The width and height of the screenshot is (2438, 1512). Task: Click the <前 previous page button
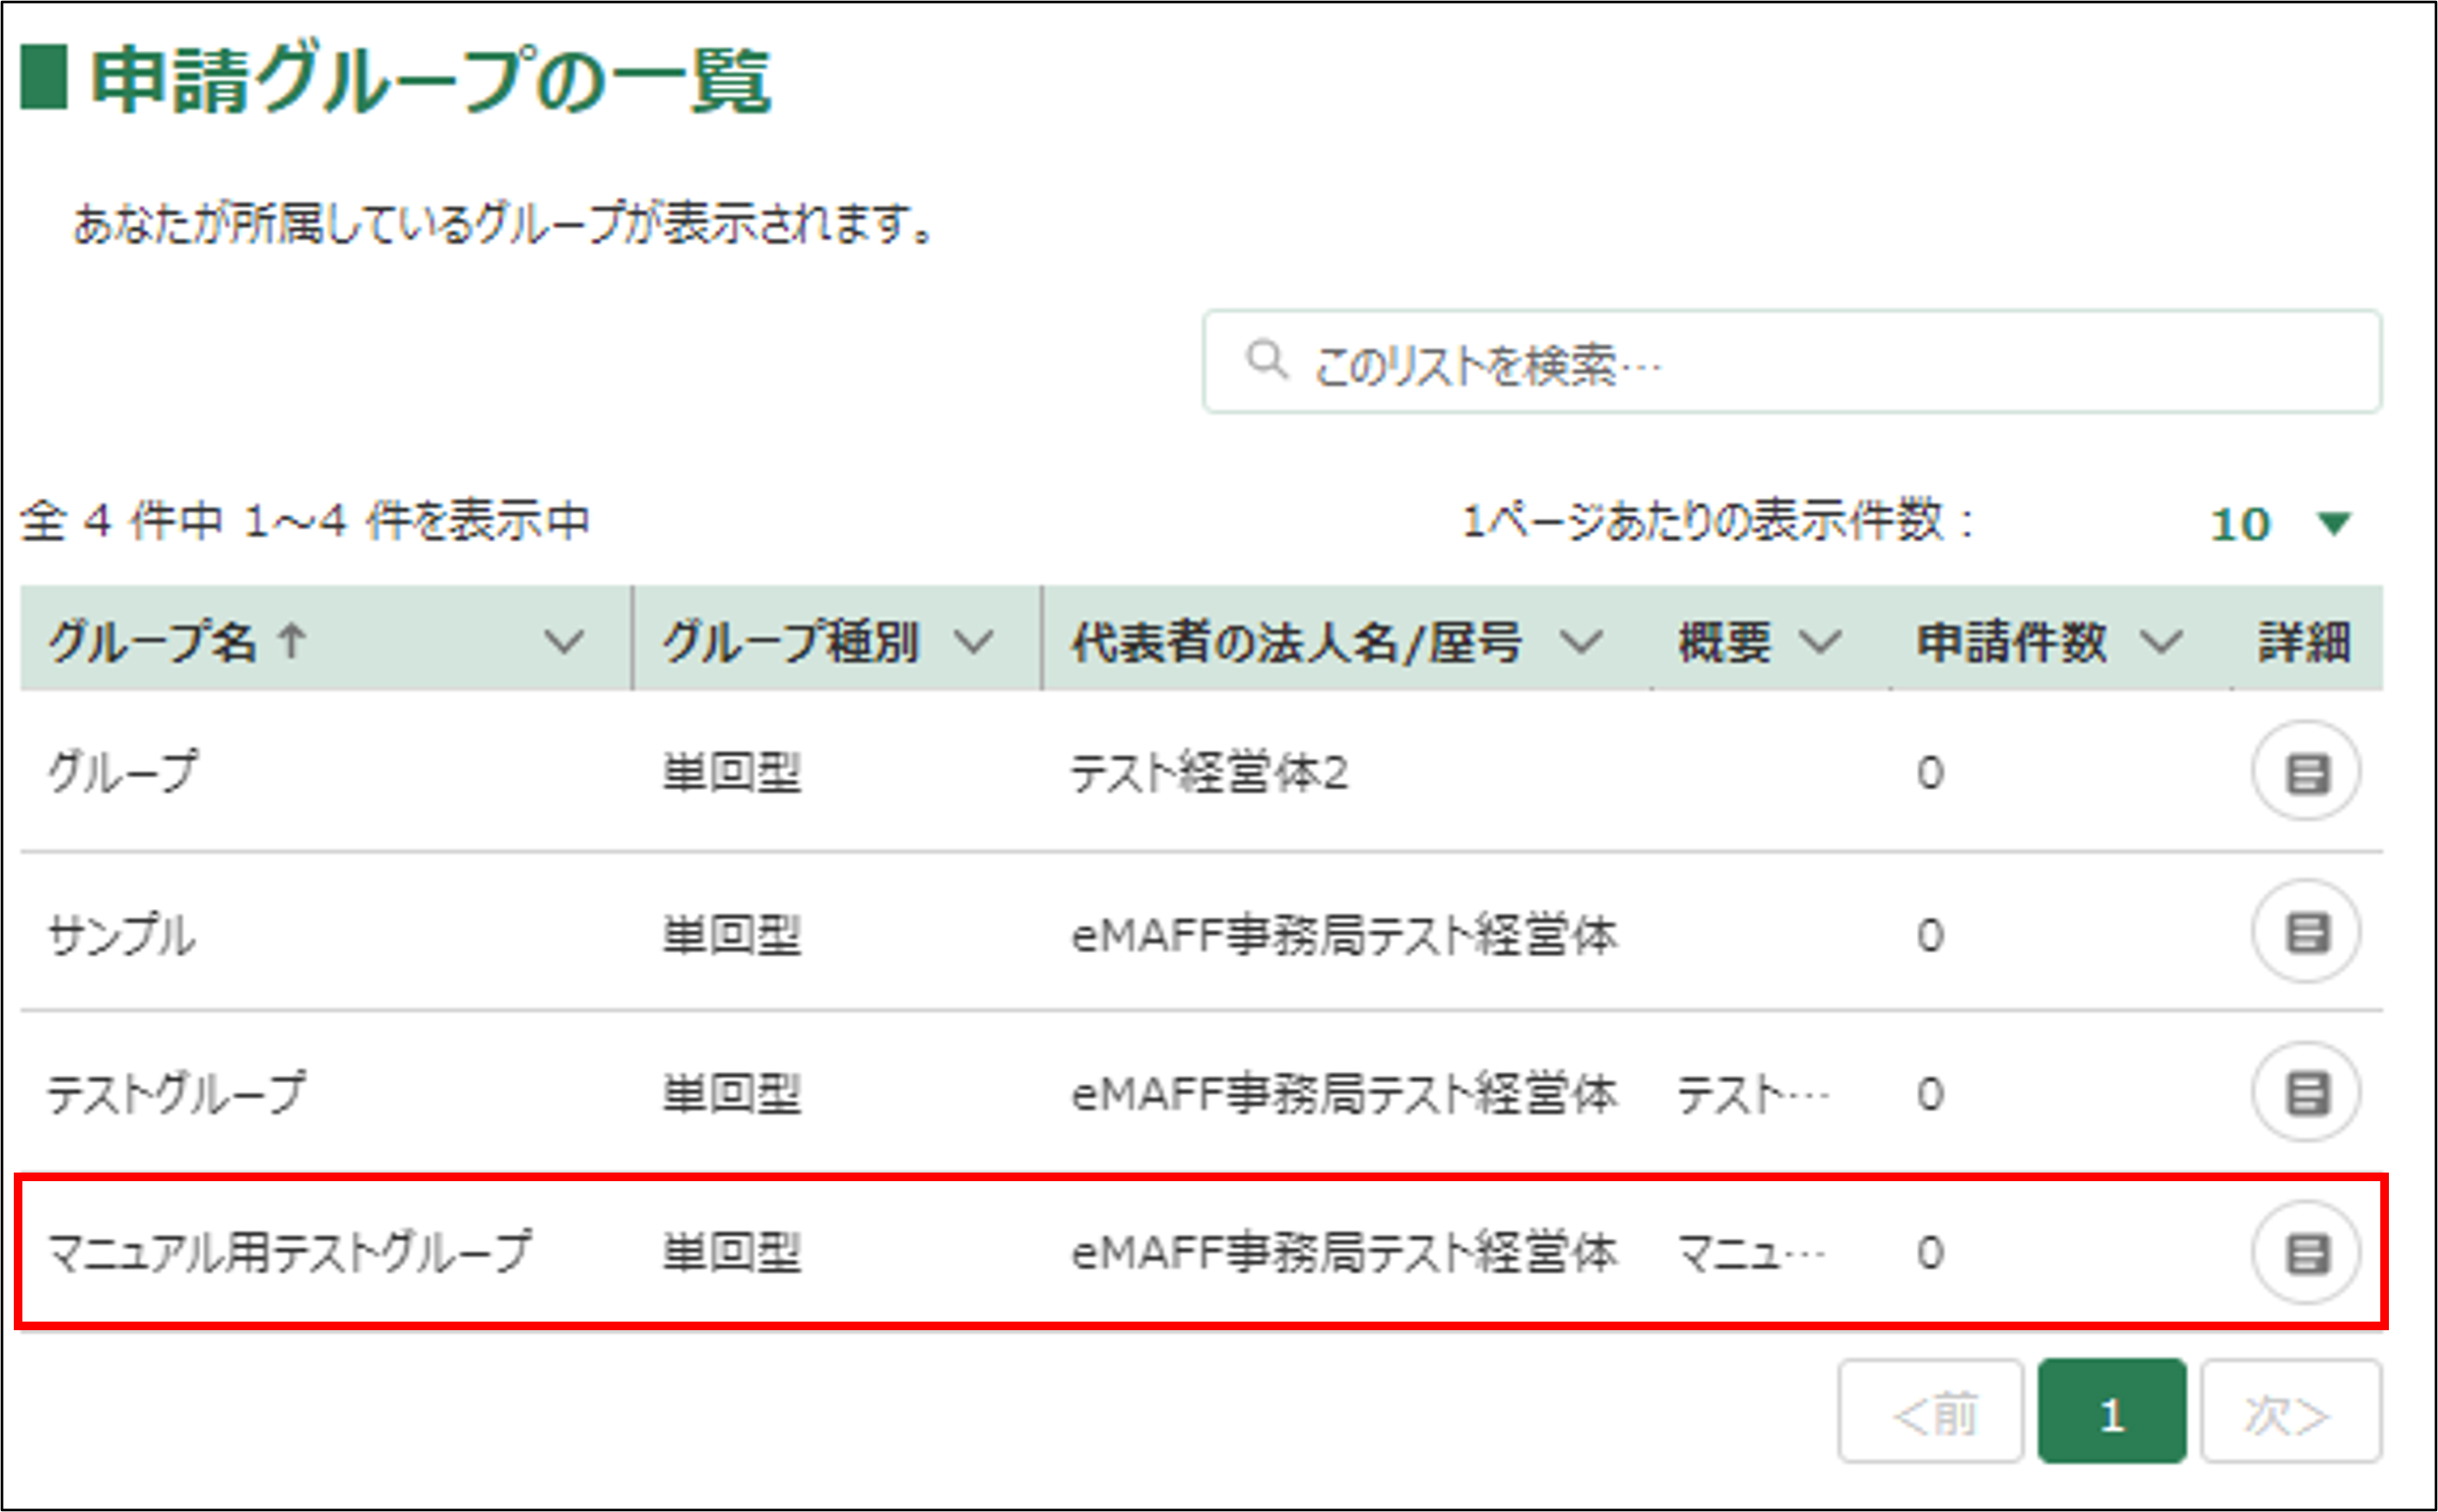1931,1413
